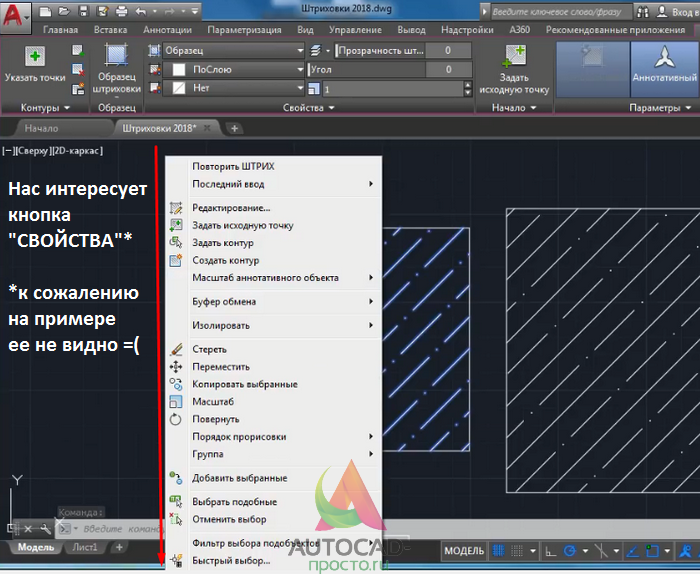
Task: Open the Главная ribbon tab
Action: click(x=60, y=30)
